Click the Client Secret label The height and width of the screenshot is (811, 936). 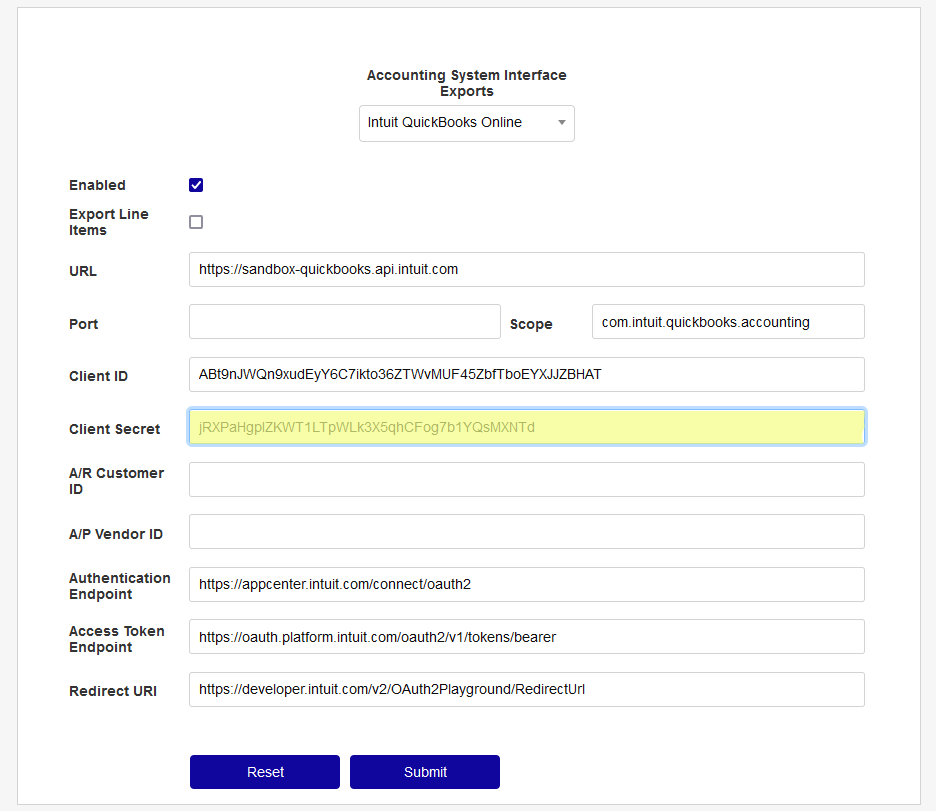(x=115, y=429)
